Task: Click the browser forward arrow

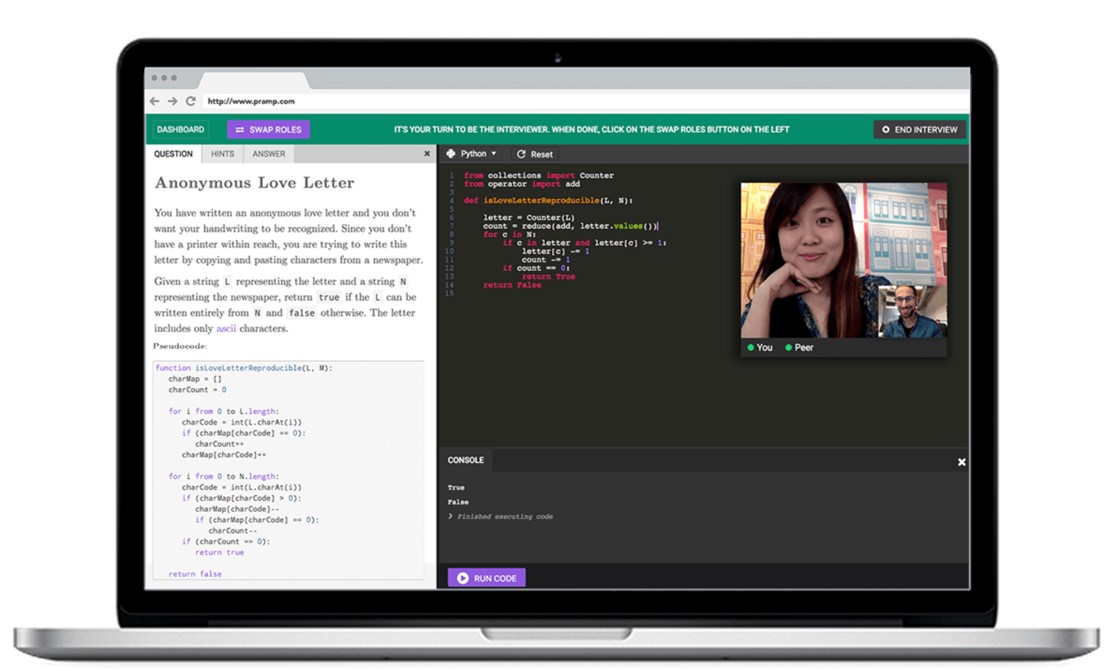Action: 172,101
